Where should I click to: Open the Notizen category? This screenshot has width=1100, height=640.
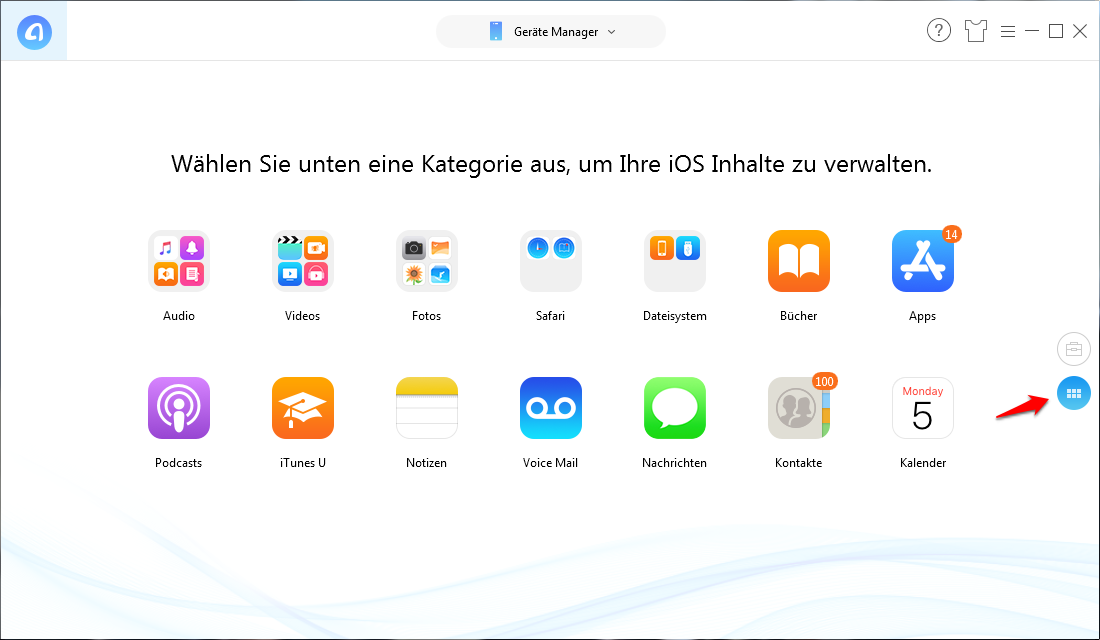coord(427,408)
